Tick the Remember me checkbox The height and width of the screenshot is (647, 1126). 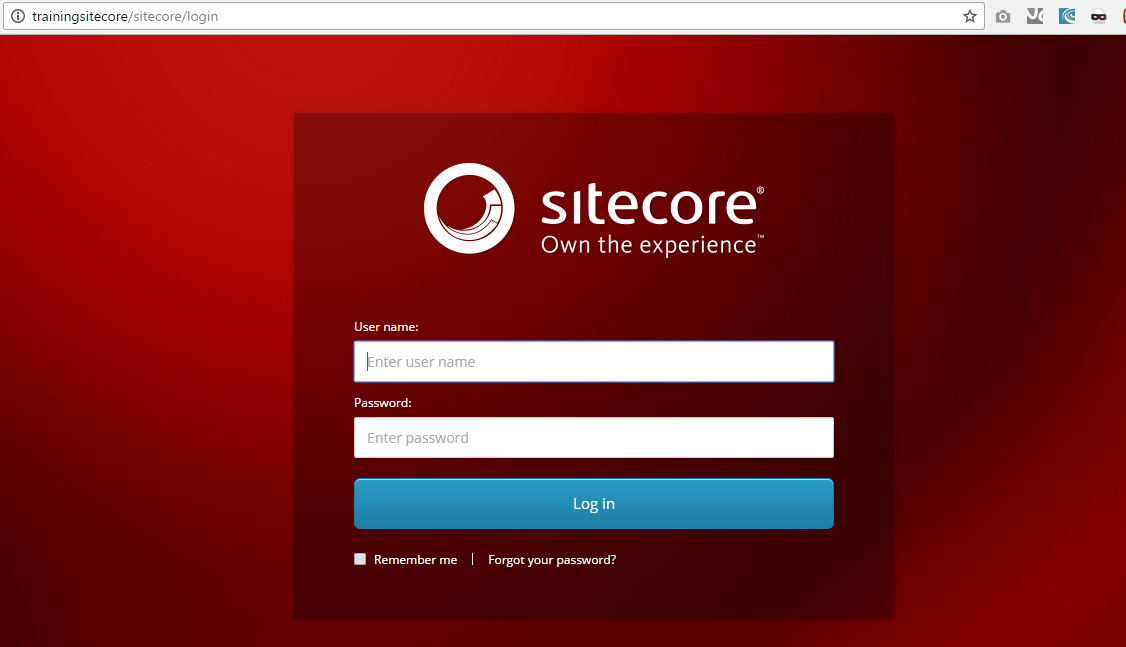tap(360, 559)
